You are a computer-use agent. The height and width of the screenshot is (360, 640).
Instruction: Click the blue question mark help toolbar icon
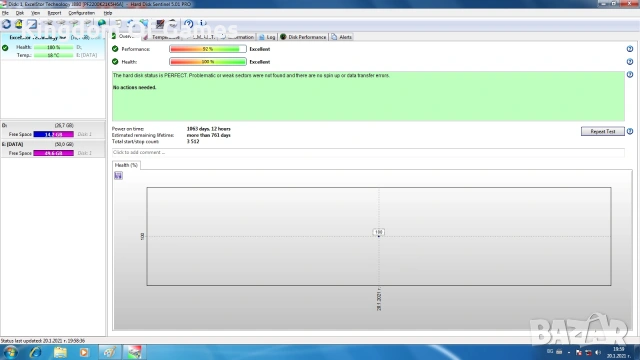click(x=189, y=24)
